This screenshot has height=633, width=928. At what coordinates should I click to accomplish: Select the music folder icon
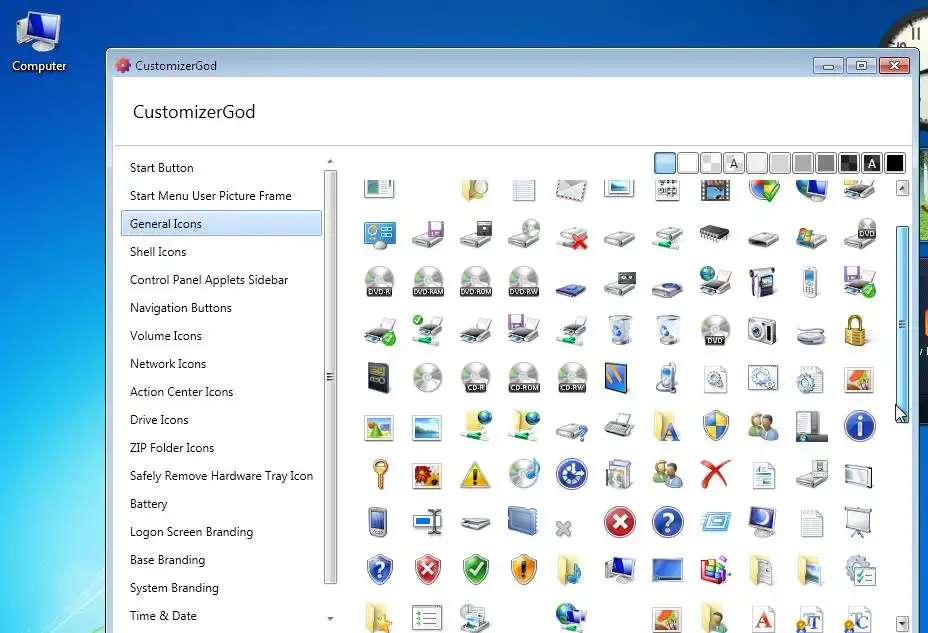click(x=569, y=570)
